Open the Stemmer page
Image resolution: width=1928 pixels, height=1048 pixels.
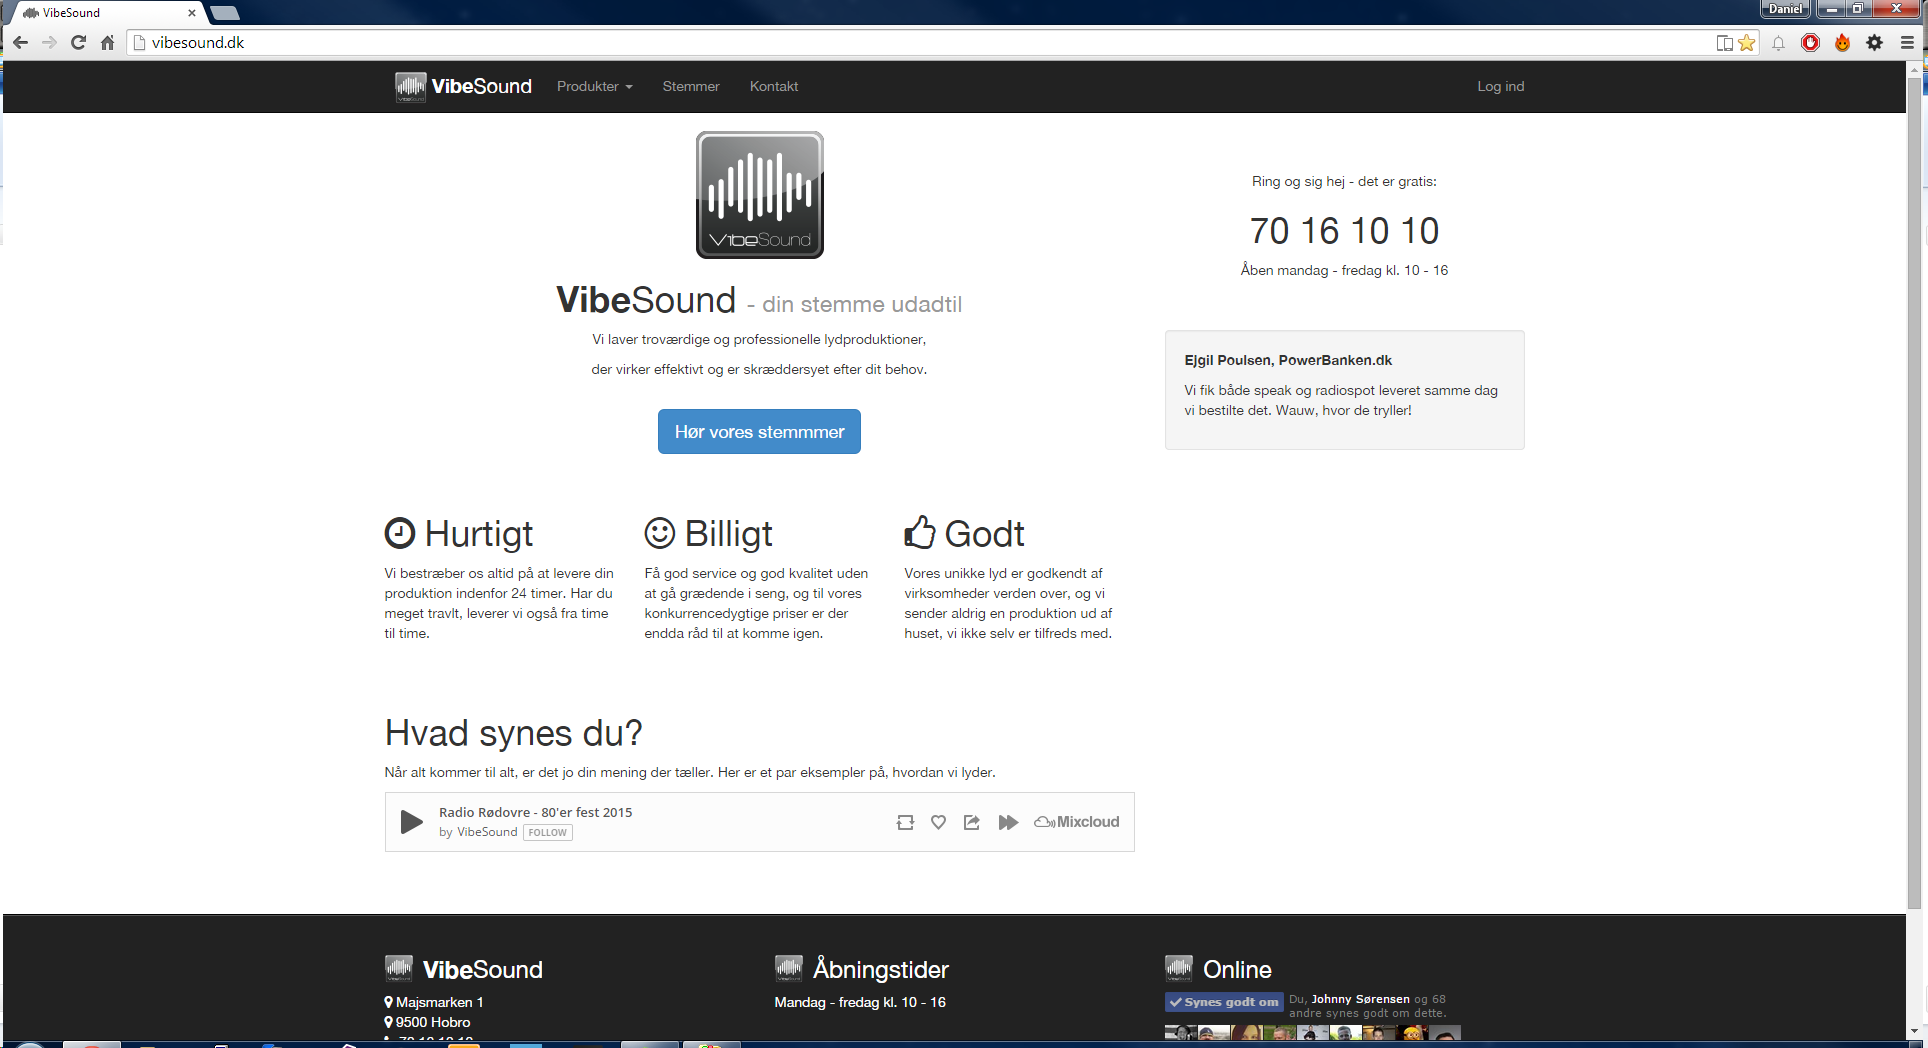coord(690,86)
